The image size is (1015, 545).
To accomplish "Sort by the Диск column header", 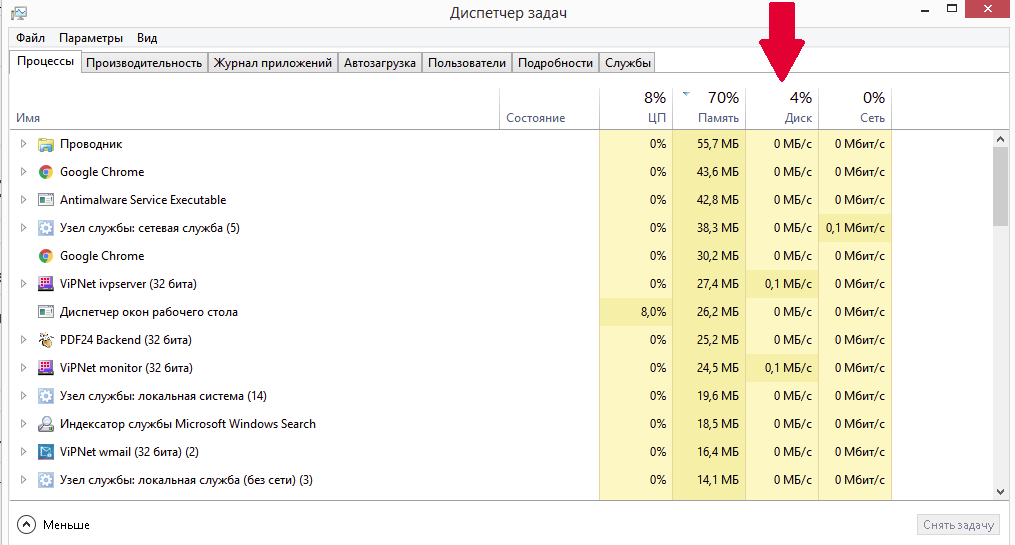I will pos(783,109).
